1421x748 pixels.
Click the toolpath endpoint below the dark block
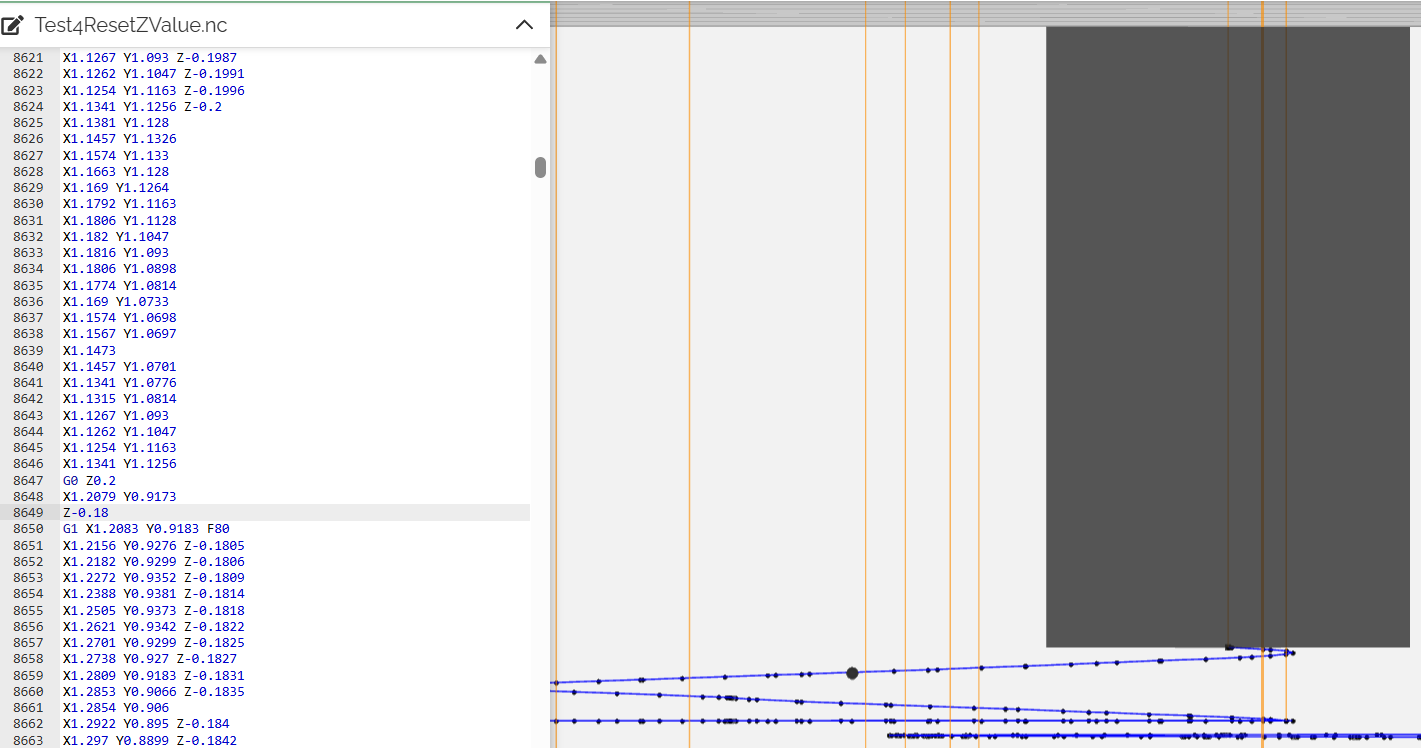click(1291, 653)
